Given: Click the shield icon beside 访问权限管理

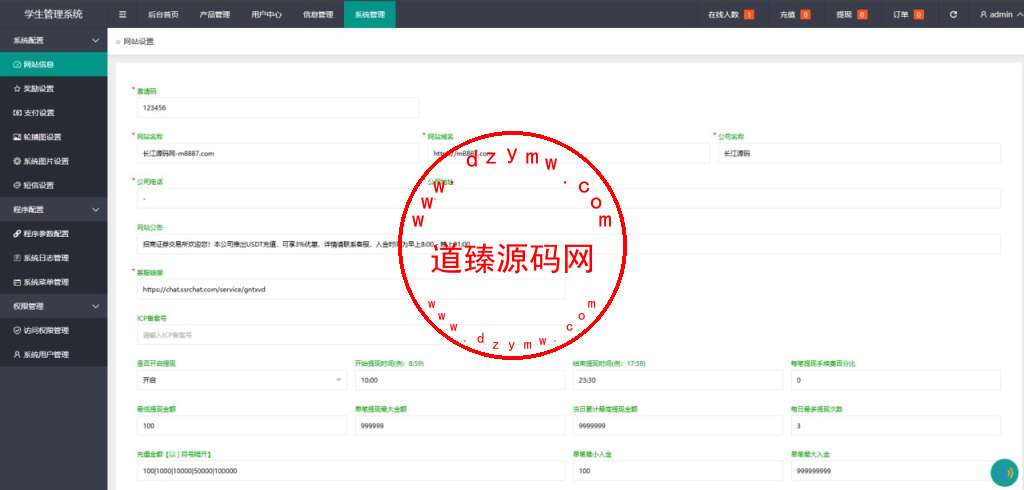Looking at the screenshot, I should pos(17,331).
